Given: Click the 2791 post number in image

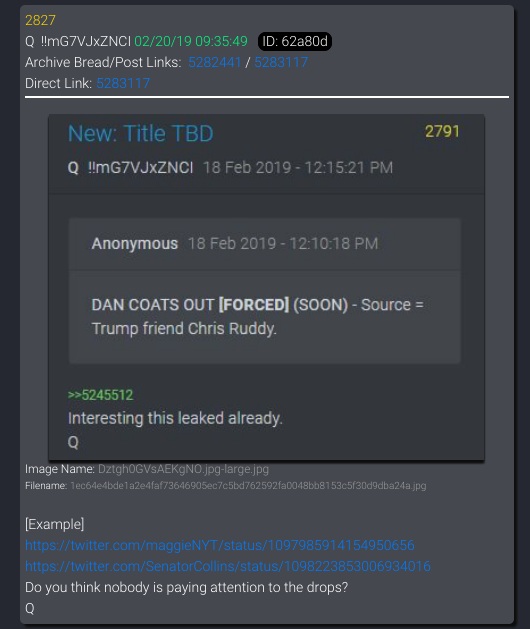Looking at the screenshot, I should click(442, 131).
